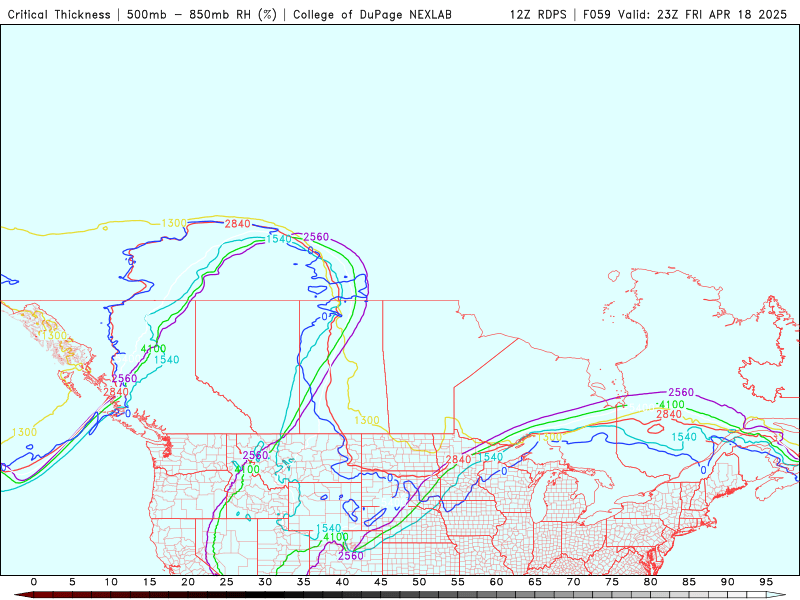Click the 'F059' forecast hour label

click(596, 14)
